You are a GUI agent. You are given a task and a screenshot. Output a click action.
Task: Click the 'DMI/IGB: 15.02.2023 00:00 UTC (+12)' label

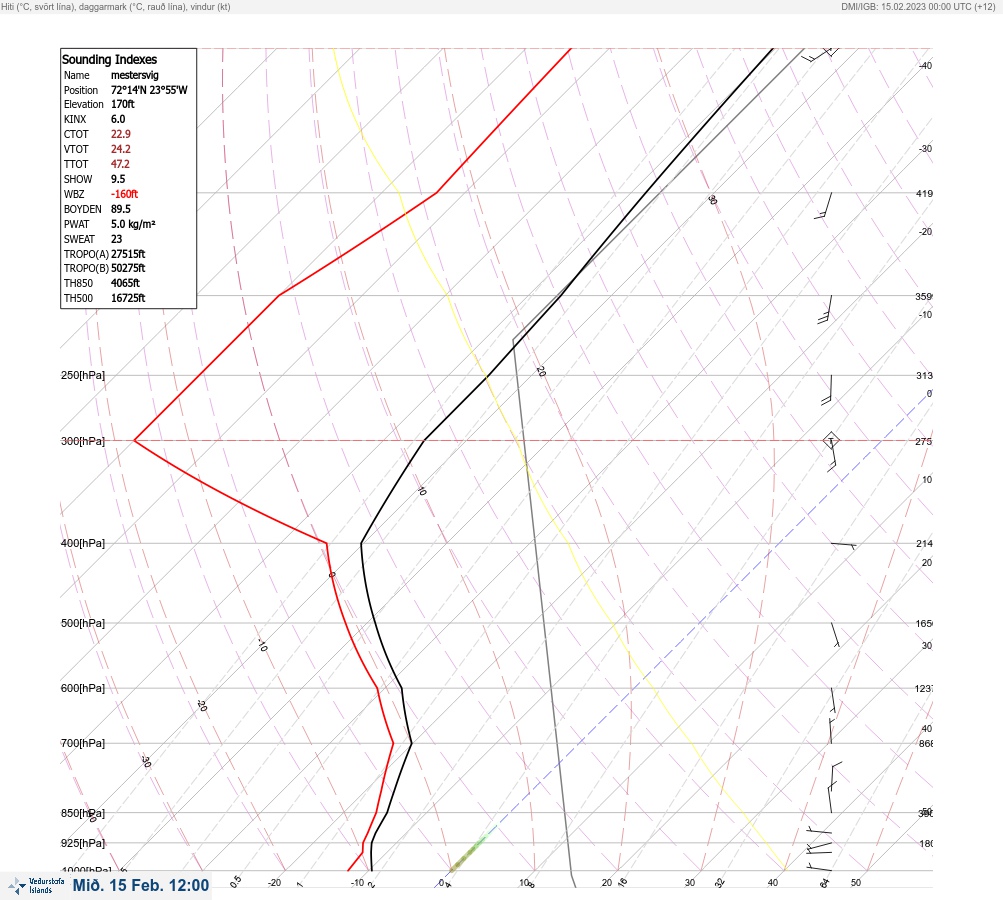tap(919, 7)
